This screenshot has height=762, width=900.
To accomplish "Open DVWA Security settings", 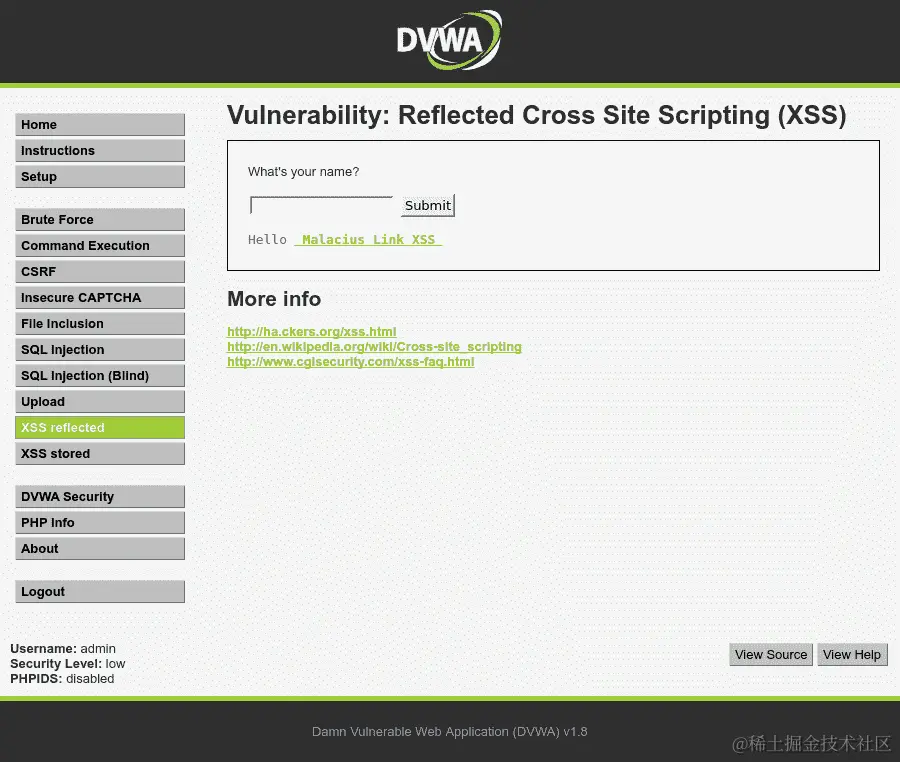I will [100, 496].
